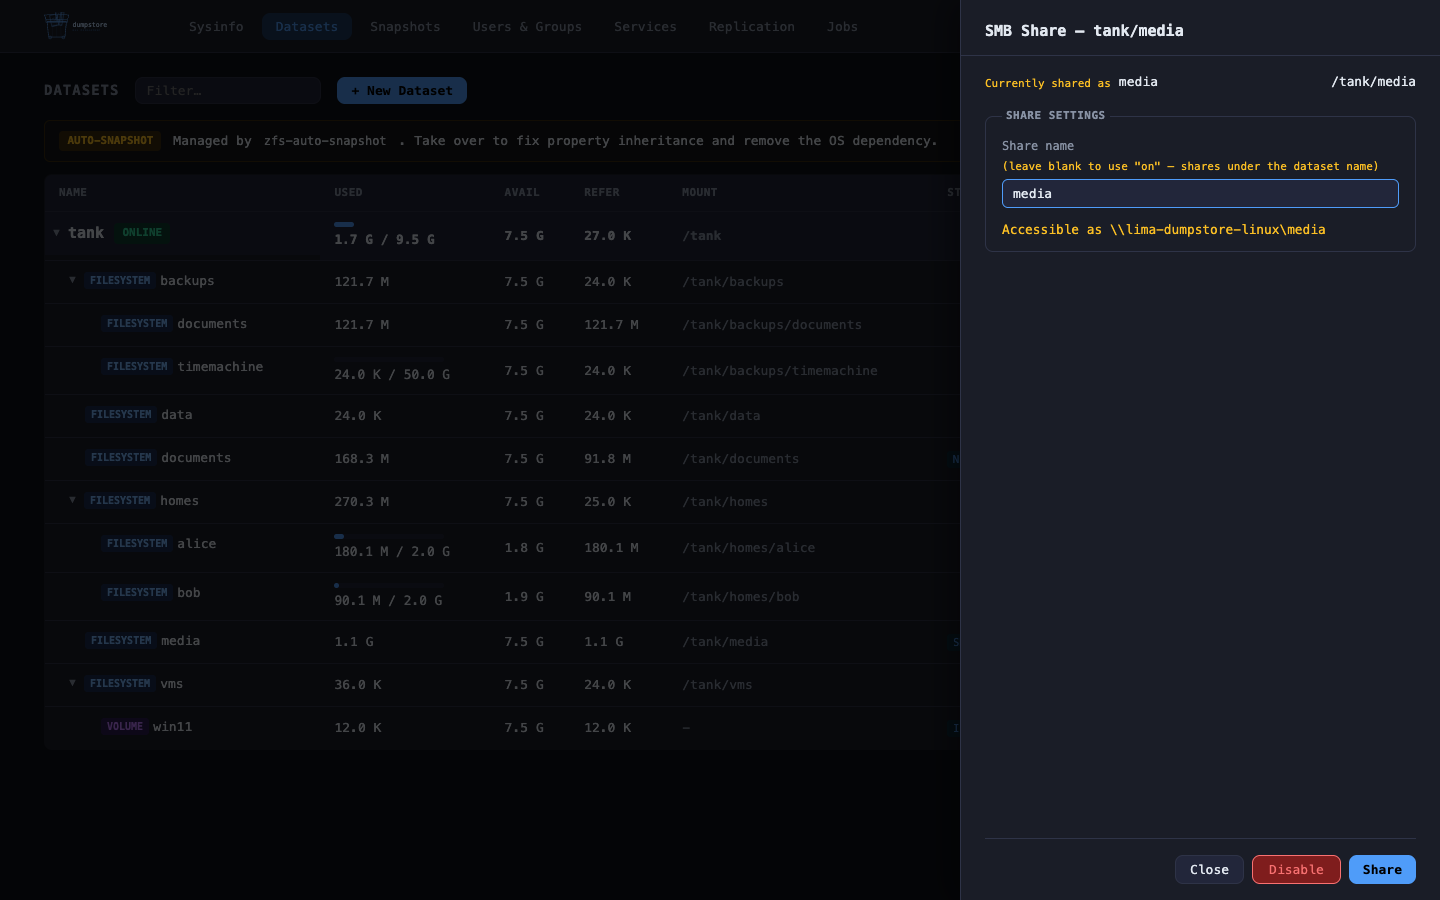Click the AVAIL column header

tap(521, 193)
